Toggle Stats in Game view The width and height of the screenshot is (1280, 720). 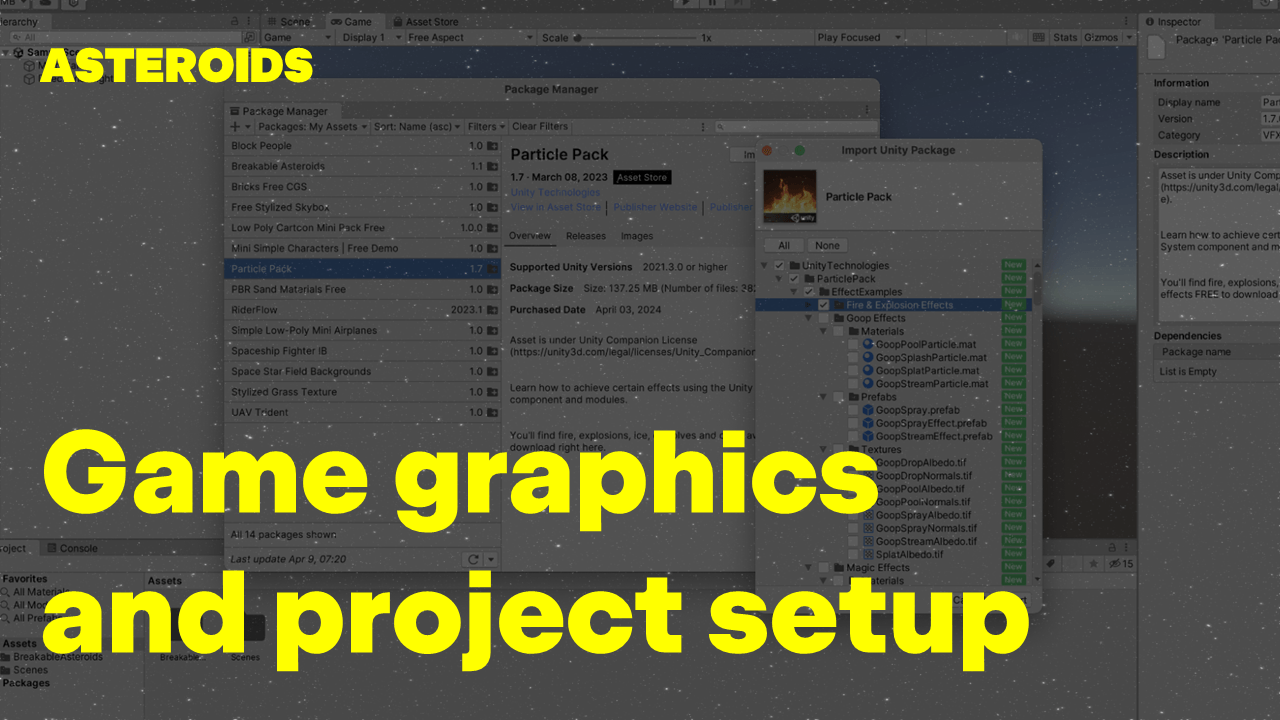click(x=1066, y=38)
